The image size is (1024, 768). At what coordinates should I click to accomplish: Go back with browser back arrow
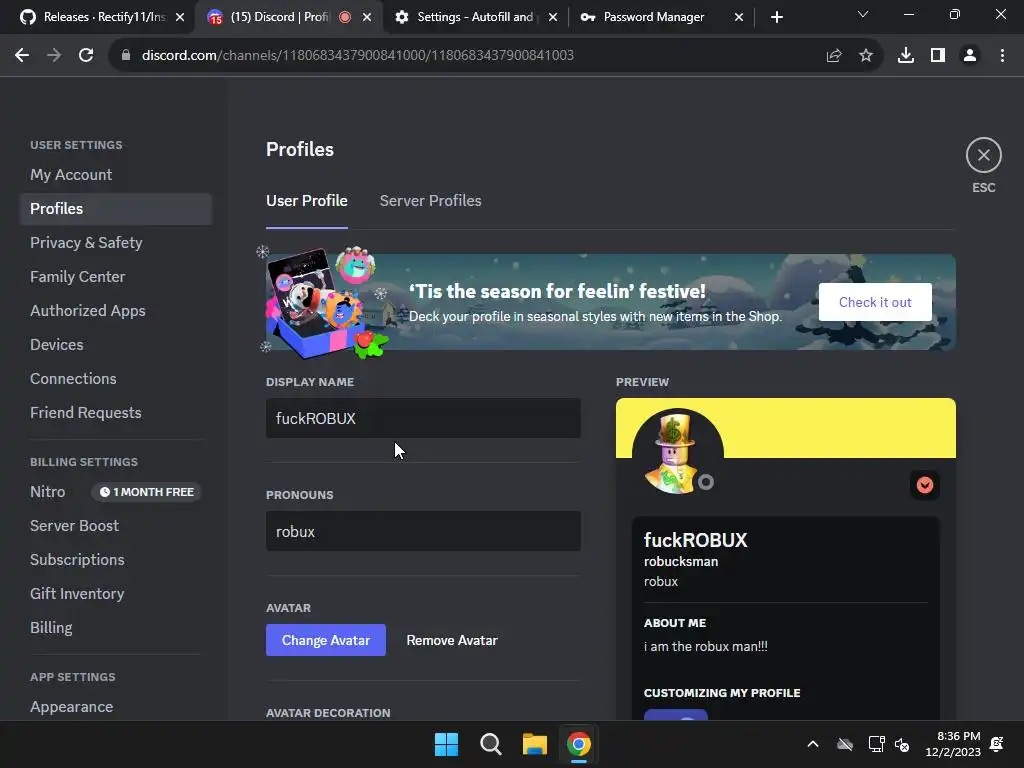click(x=22, y=56)
